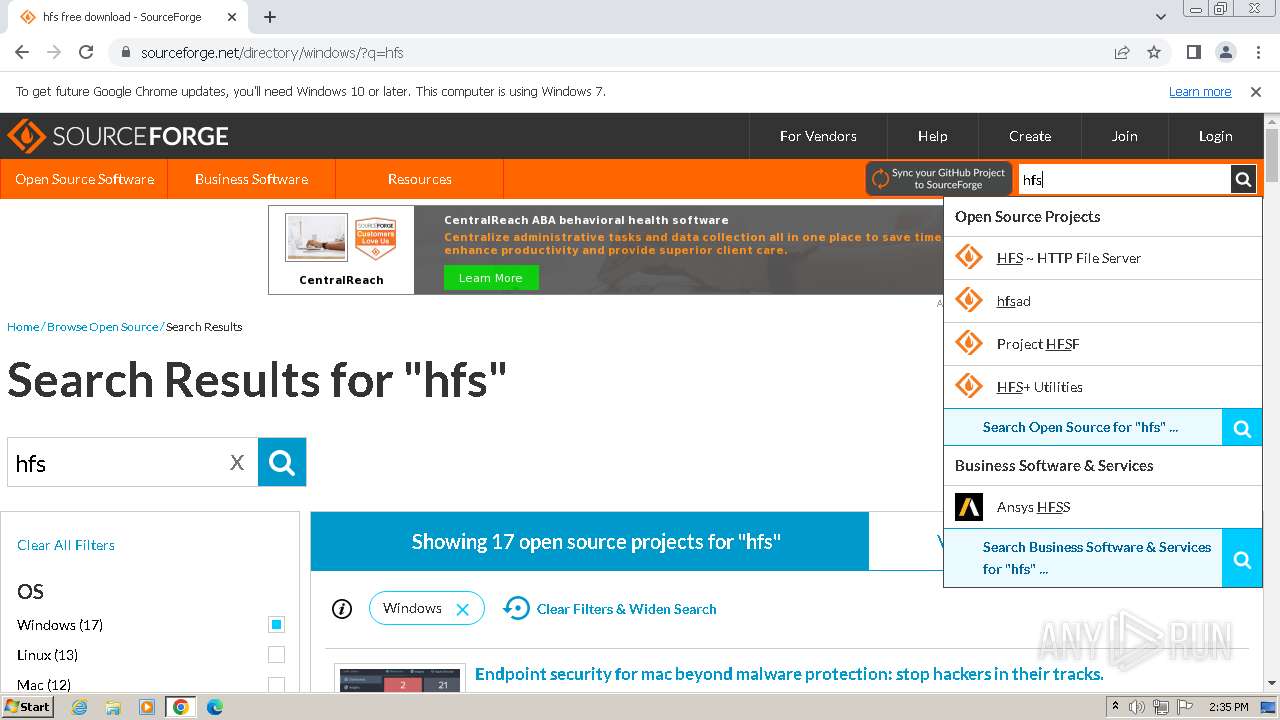Close the hfs free download tab

coord(231,17)
